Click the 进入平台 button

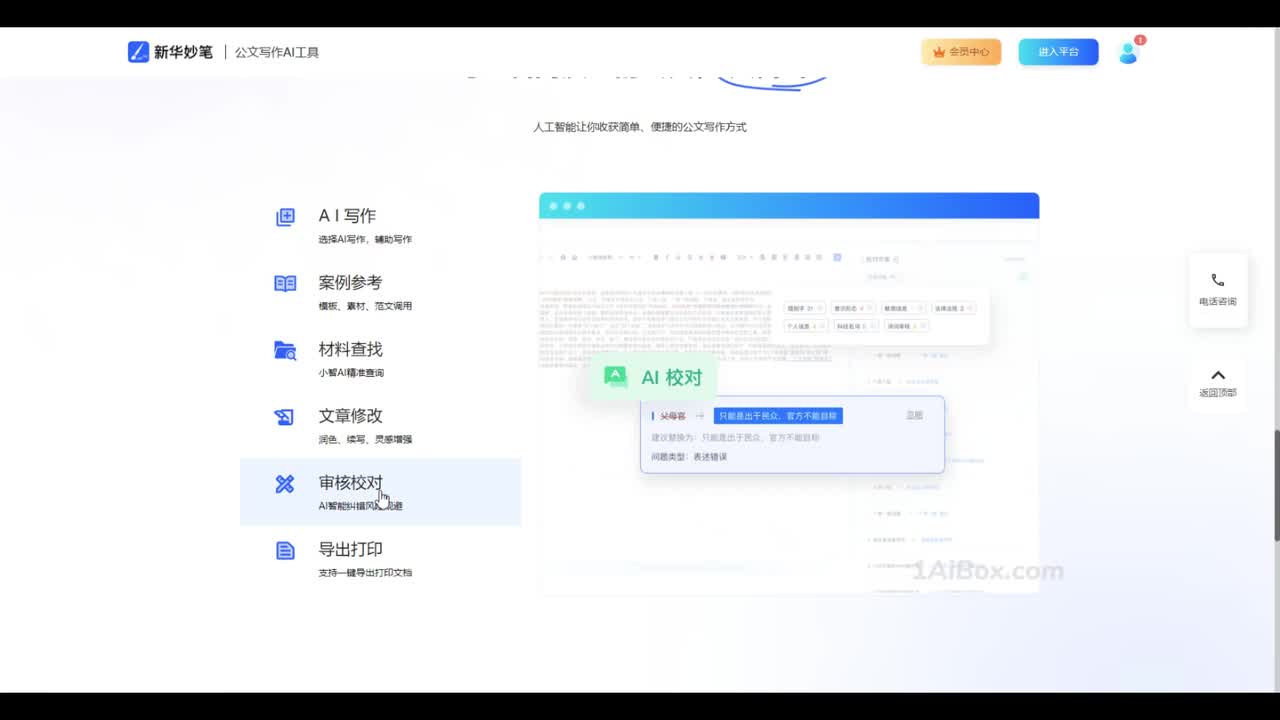point(1058,52)
